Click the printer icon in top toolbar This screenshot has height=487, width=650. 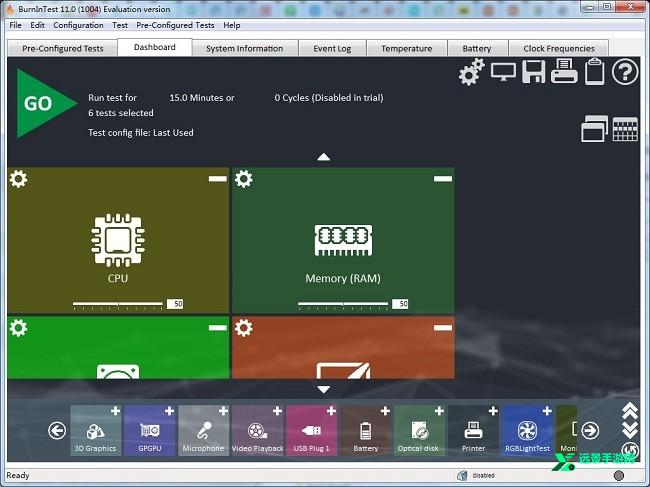click(x=564, y=72)
